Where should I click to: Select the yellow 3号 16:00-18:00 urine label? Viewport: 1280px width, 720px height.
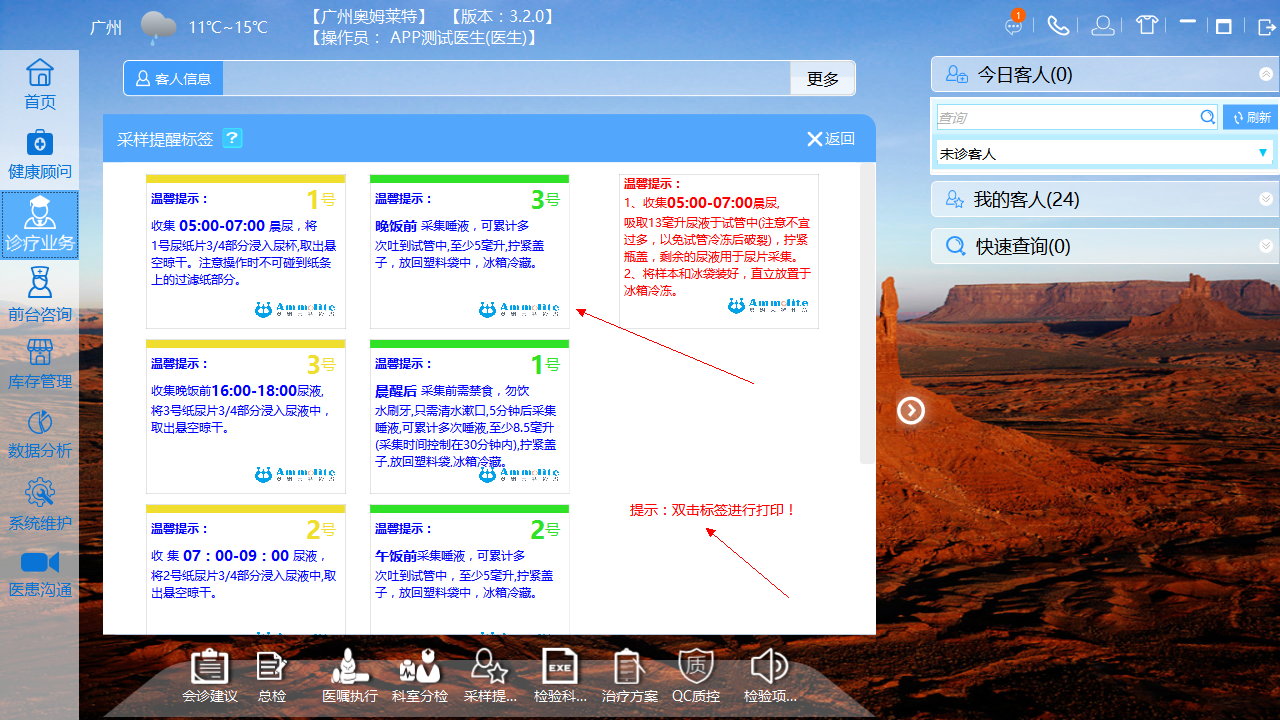coord(246,416)
